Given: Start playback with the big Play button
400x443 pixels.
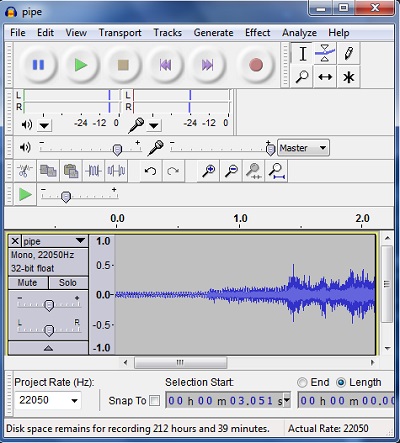Looking at the screenshot, I should pyautogui.click(x=81, y=65).
